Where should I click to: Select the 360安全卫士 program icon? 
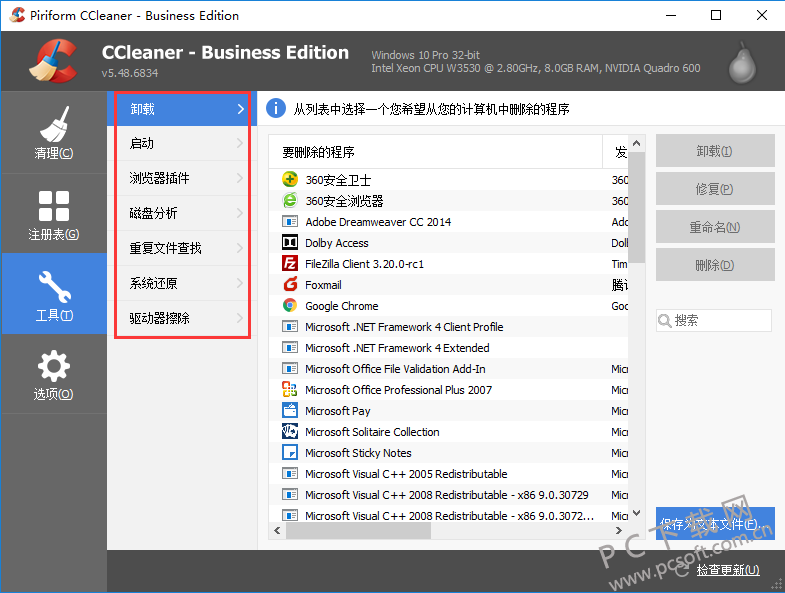click(x=290, y=179)
